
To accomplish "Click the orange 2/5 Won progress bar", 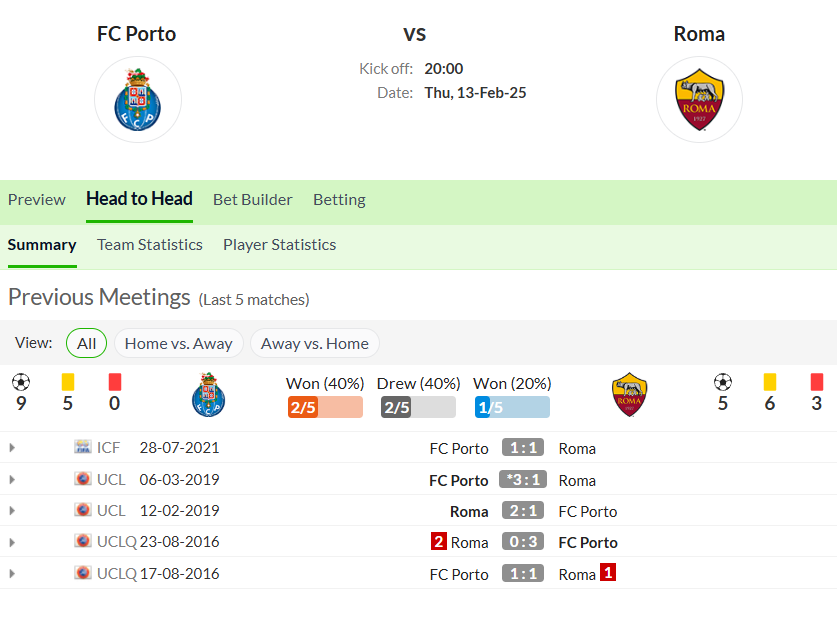I will [325, 407].
